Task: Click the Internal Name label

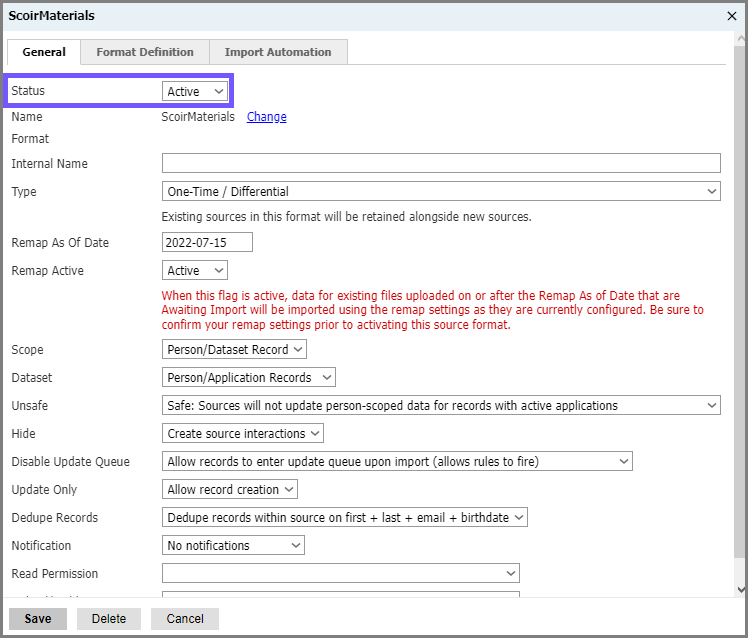Action: tap(50, 164)
